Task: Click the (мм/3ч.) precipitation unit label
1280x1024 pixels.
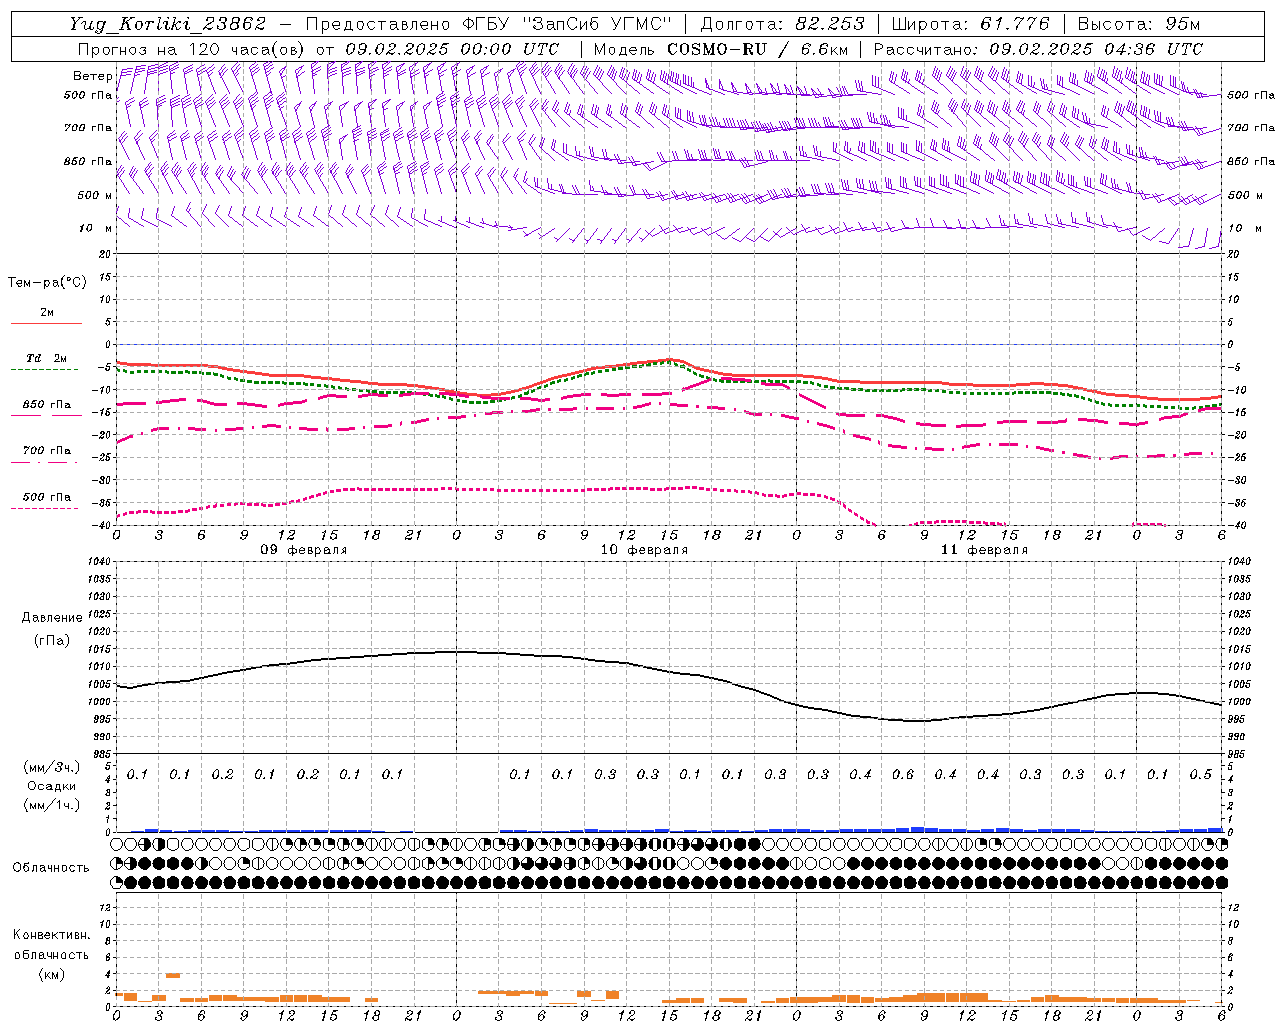Action: pos(52,767)
